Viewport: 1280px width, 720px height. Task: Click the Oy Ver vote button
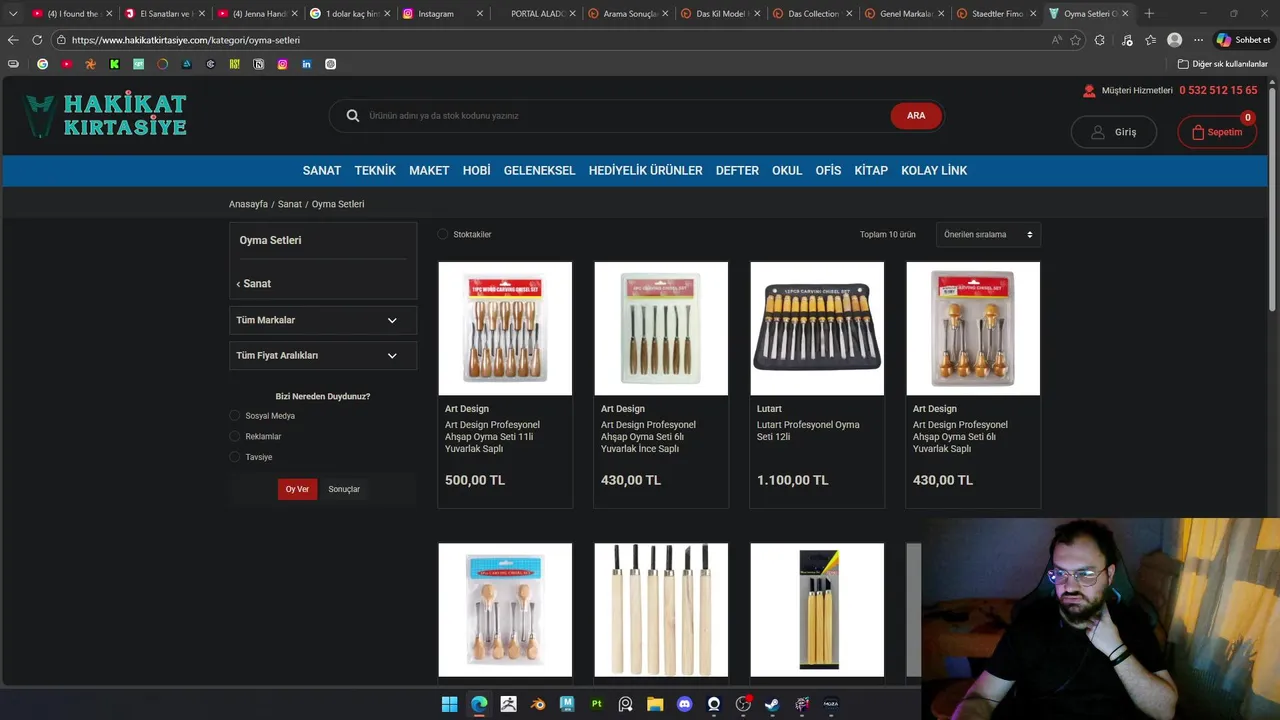tap(297, 489)
